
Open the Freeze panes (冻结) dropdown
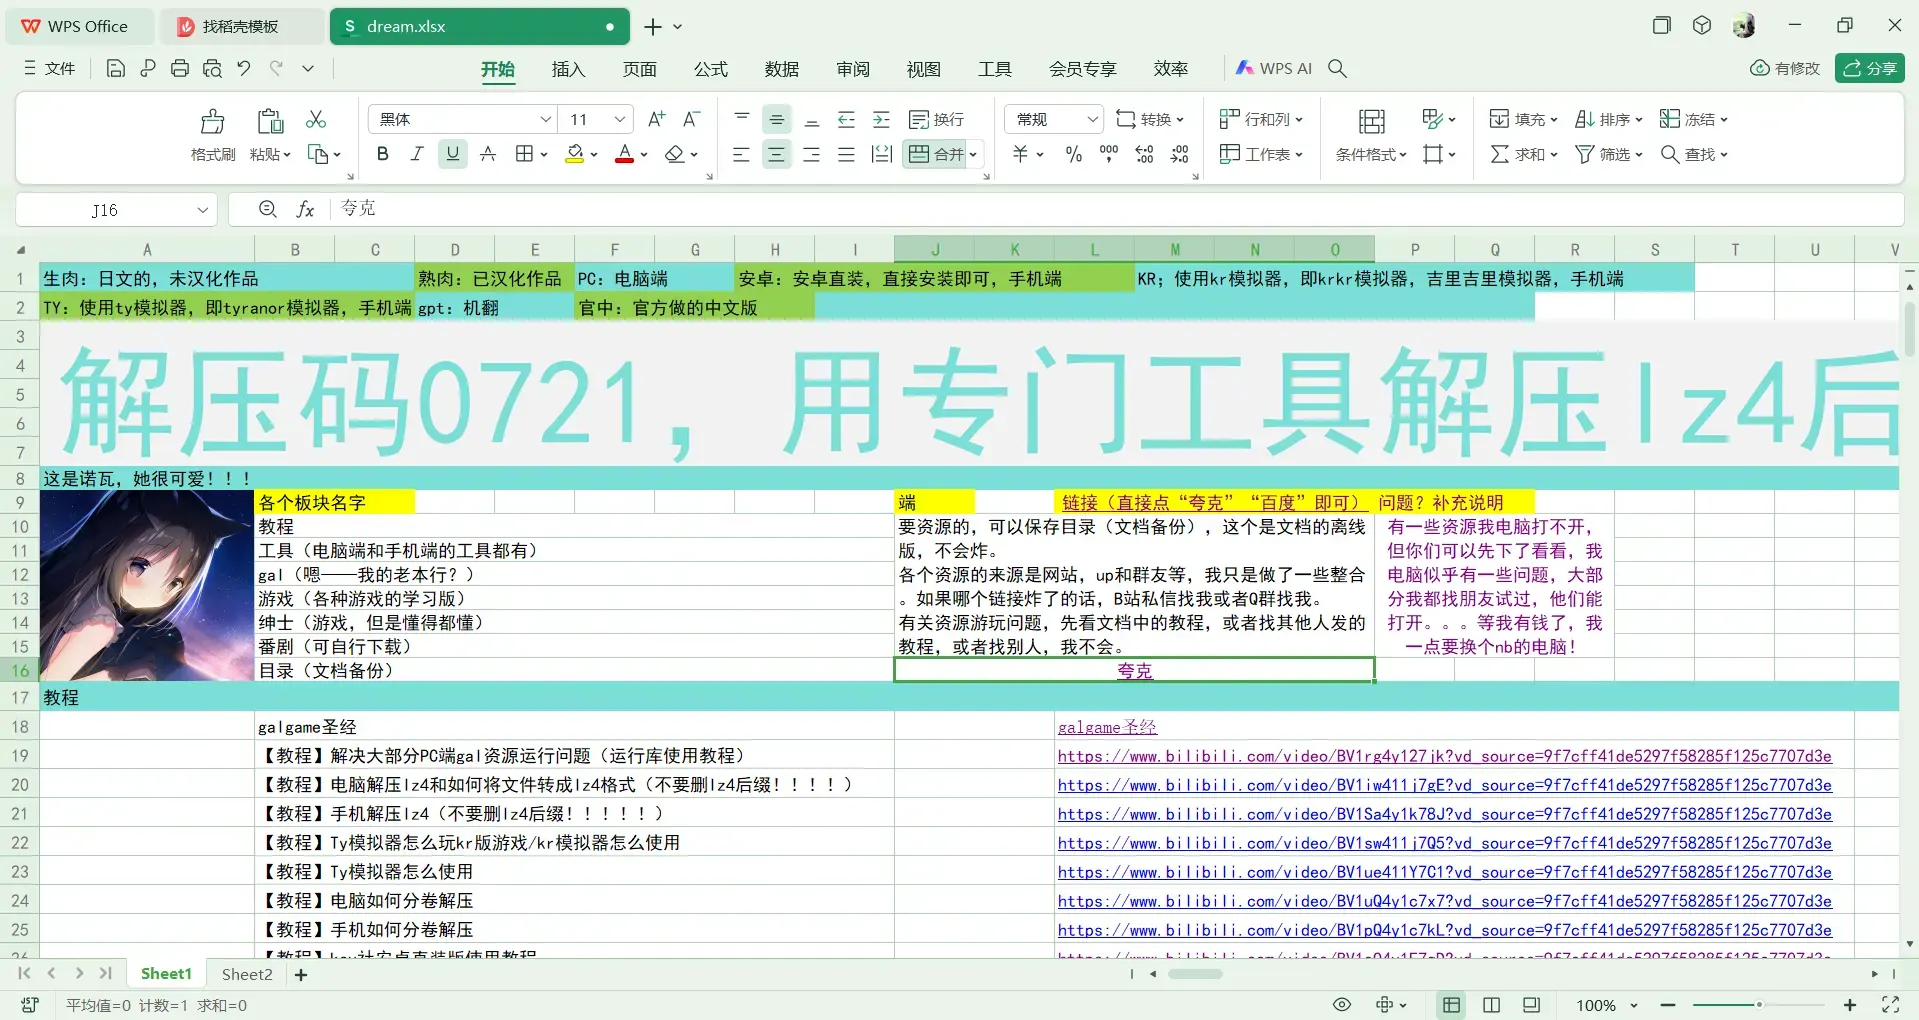coord(1693,119)
